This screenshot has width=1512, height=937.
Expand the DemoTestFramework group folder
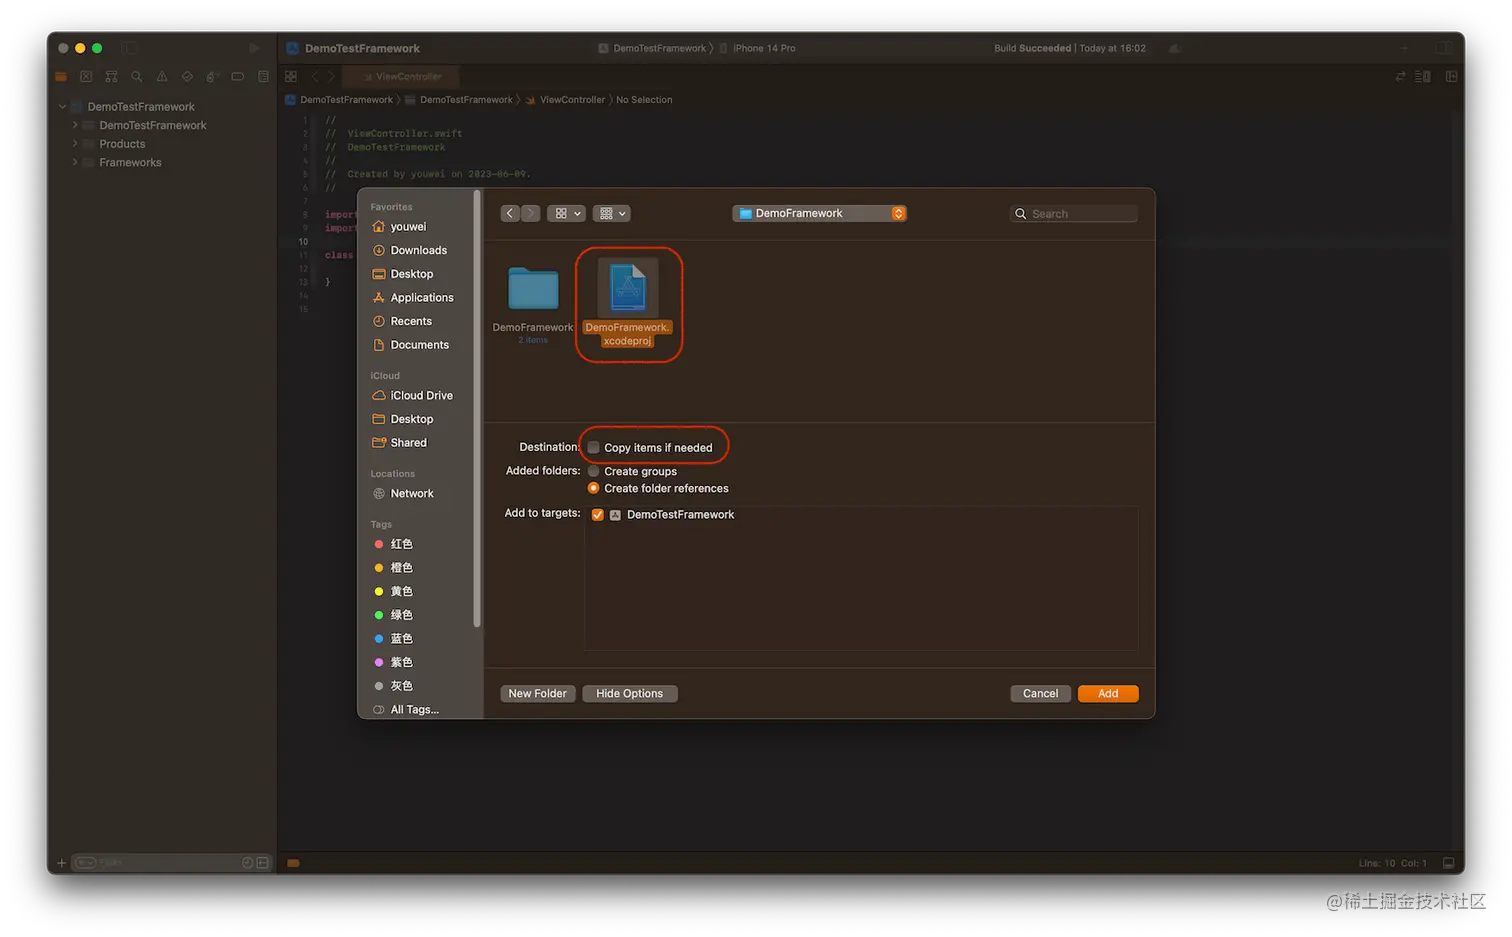coord(75,125)
